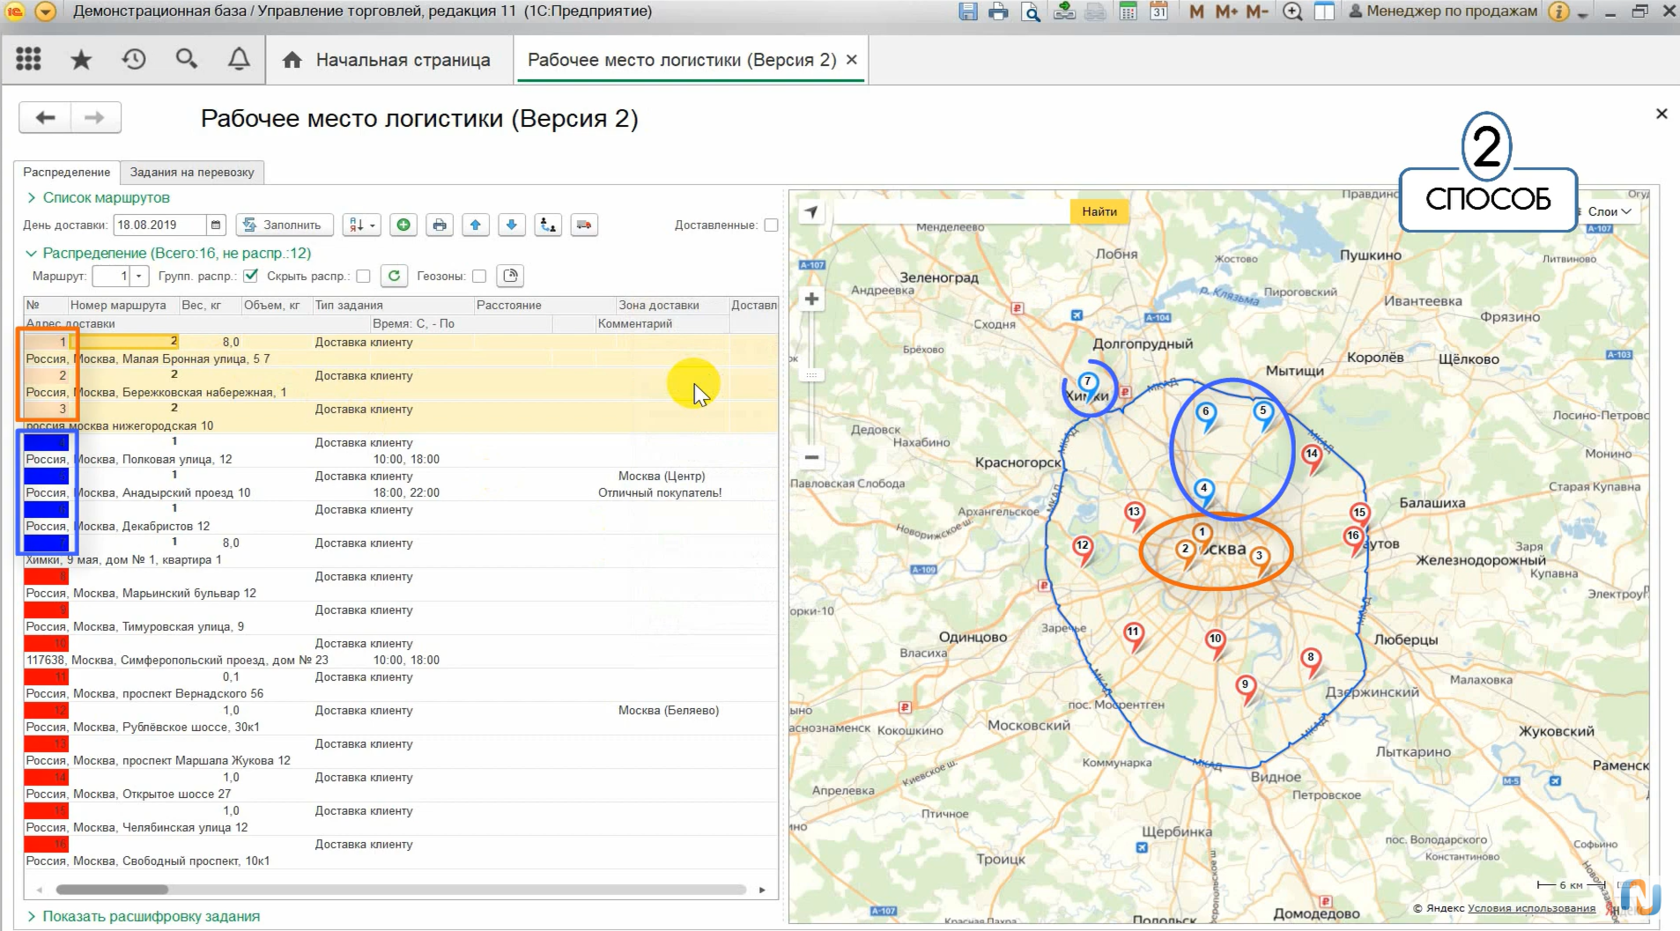
Task: Click the M- memory subtract button
Action: [1257, 12]
